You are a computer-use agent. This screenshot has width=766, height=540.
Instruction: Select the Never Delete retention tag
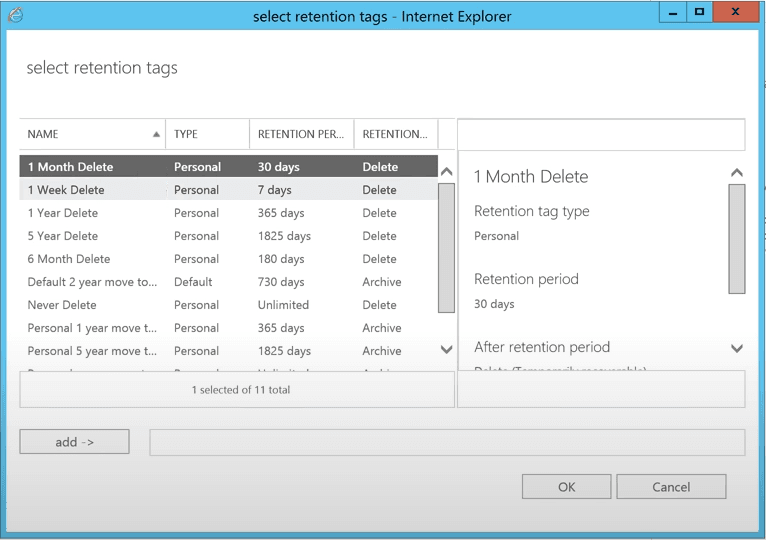click(x=62, y=305)
